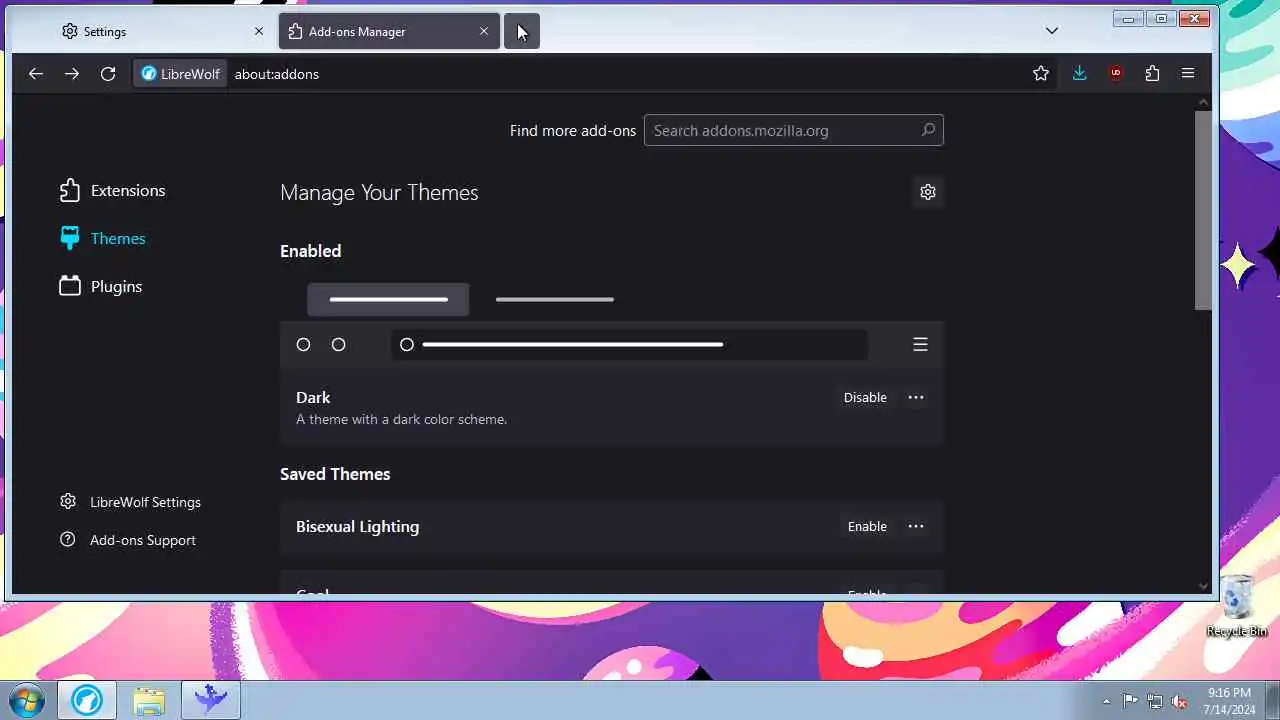Enable the Bisexual Lighting theme
Image resolution: width=1280 pixels, height=720 pixels.
click(867, 526)
